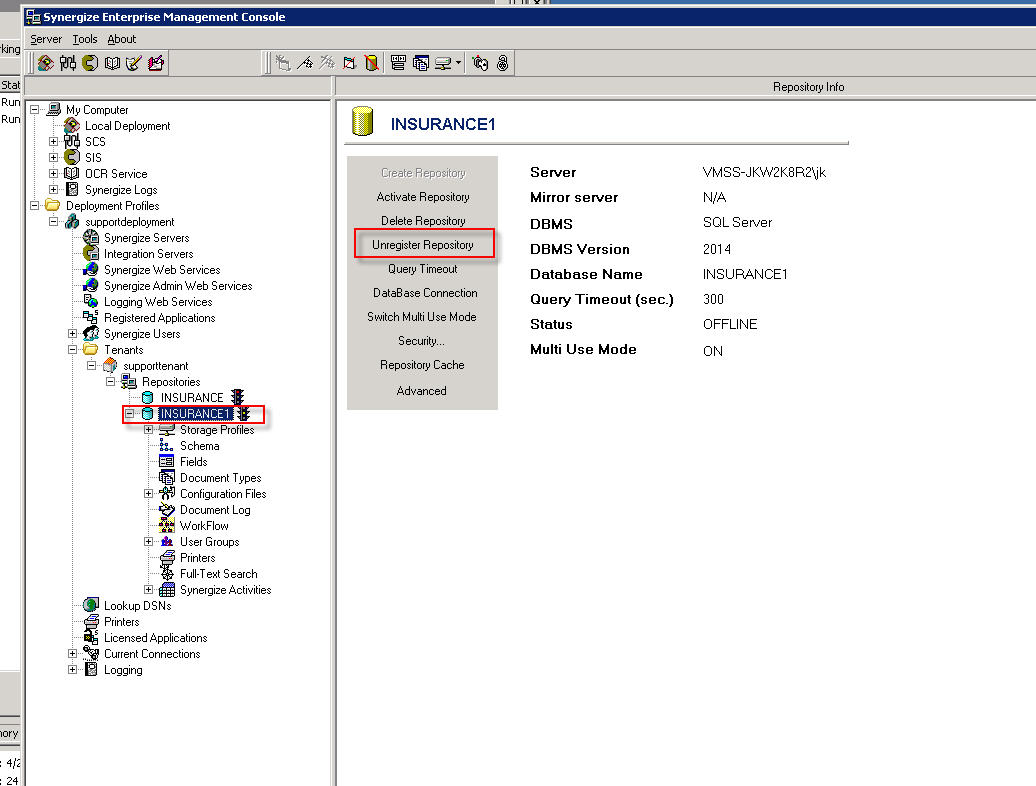
Task: Expand the OCR Service node
Action: [54, 174]
